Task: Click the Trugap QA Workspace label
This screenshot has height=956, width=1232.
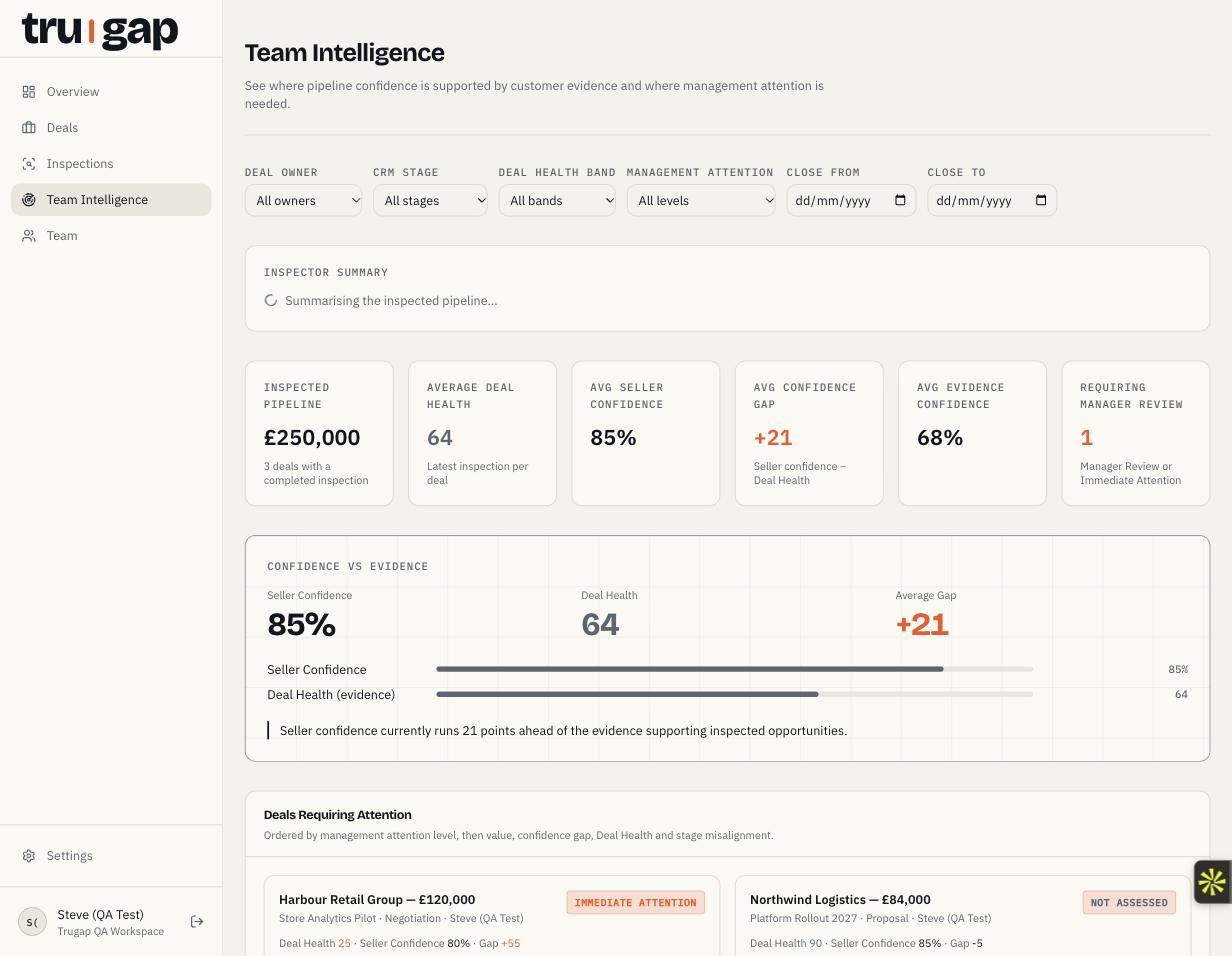Action: coord(111,932)
